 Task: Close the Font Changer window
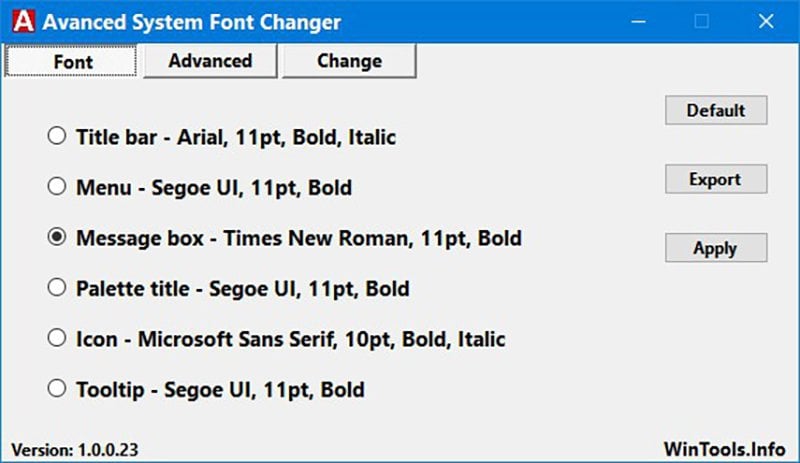click(766, 21)
